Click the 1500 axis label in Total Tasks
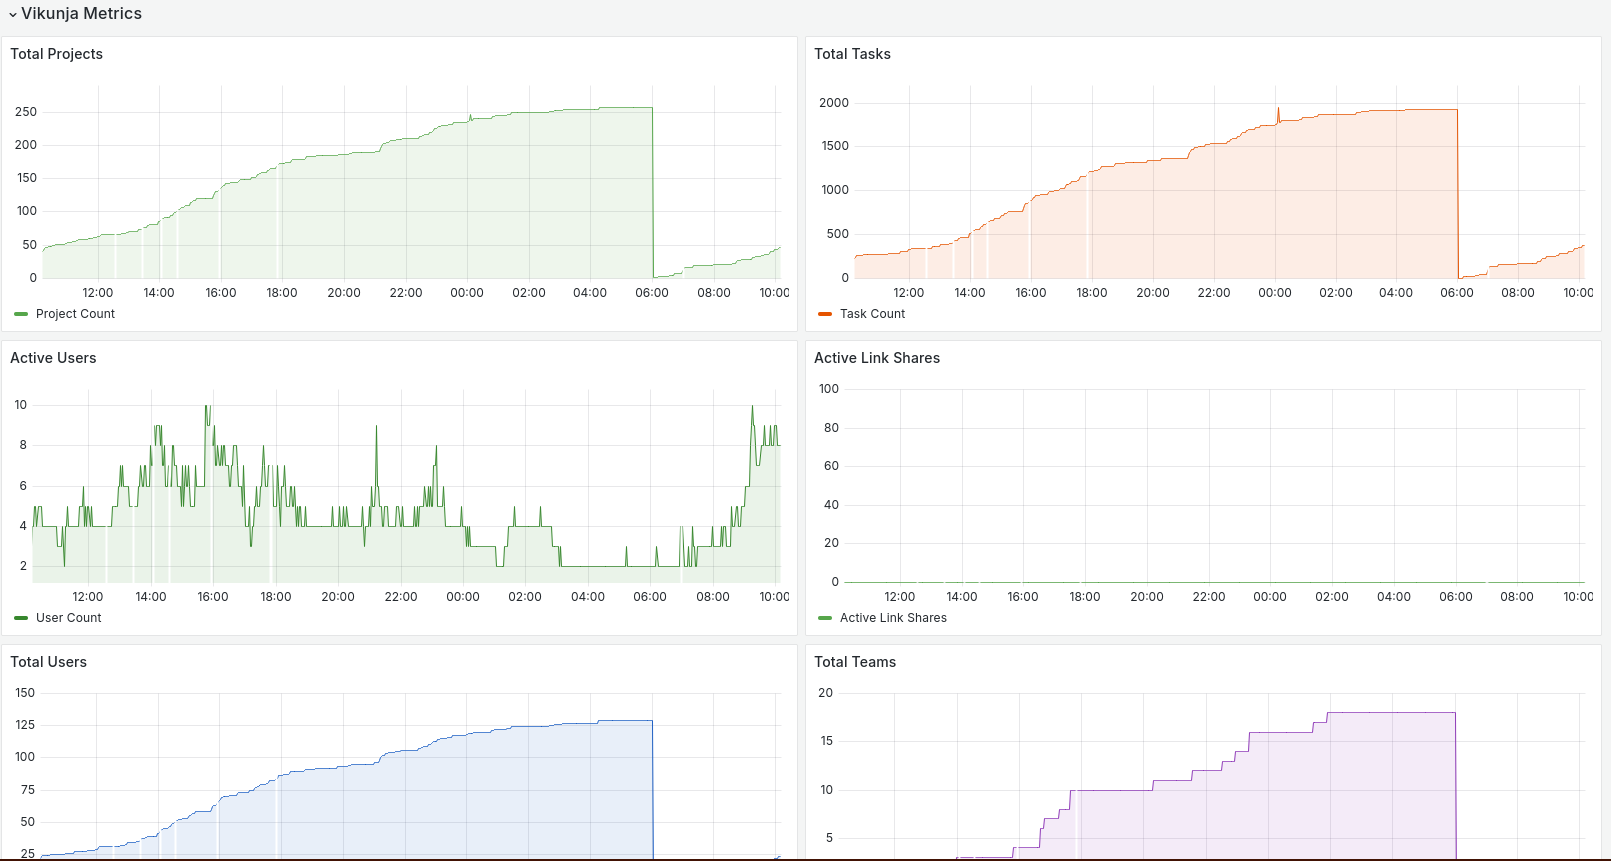 pyautogui.click(x=835, y=146)
